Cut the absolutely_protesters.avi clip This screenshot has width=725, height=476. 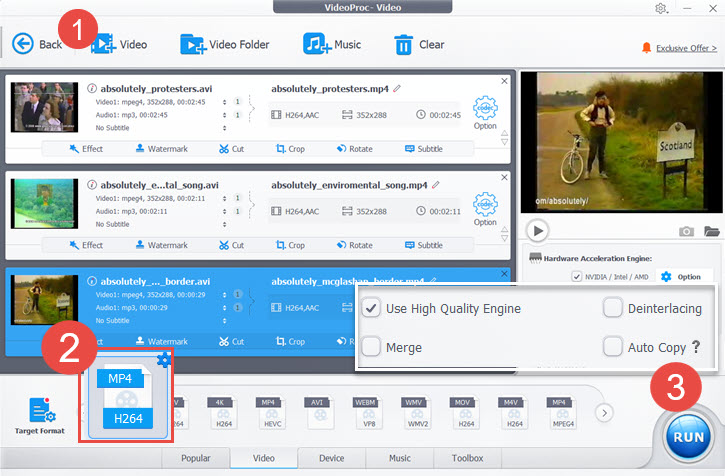[x=231, y=148]
